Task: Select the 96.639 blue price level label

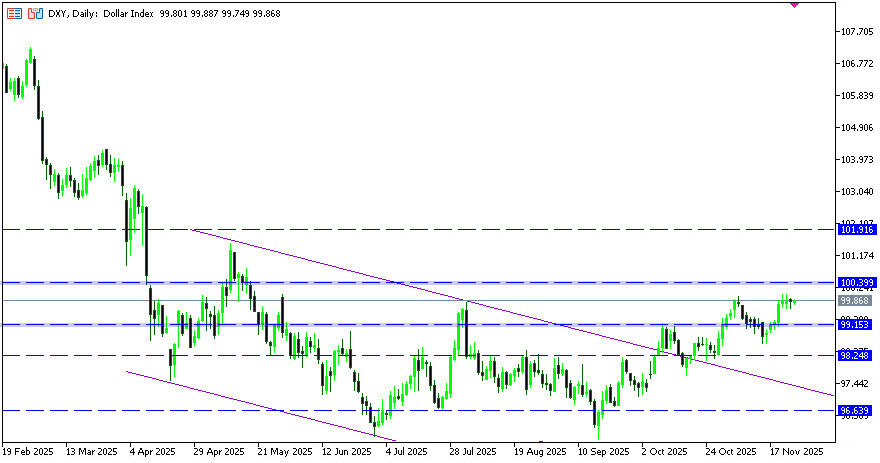Action: (857, 411)
